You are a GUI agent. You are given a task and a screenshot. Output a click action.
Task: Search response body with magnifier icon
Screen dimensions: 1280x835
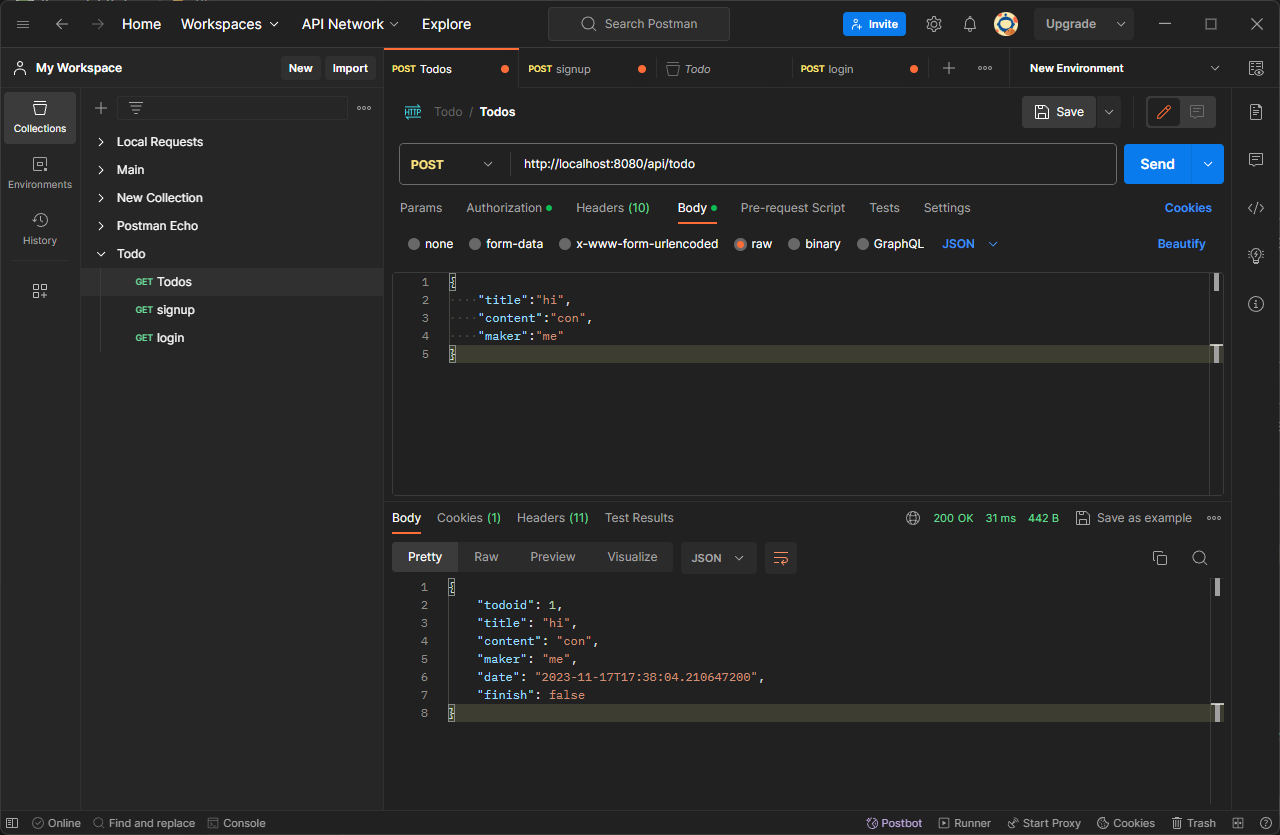[x=1200, y=558]
